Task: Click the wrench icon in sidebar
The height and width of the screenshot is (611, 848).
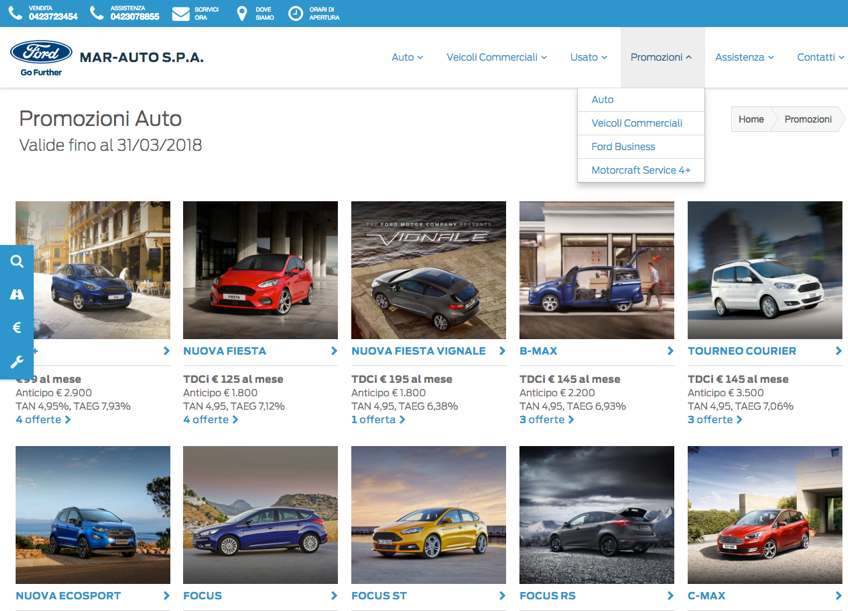Action: coord(17,362)
